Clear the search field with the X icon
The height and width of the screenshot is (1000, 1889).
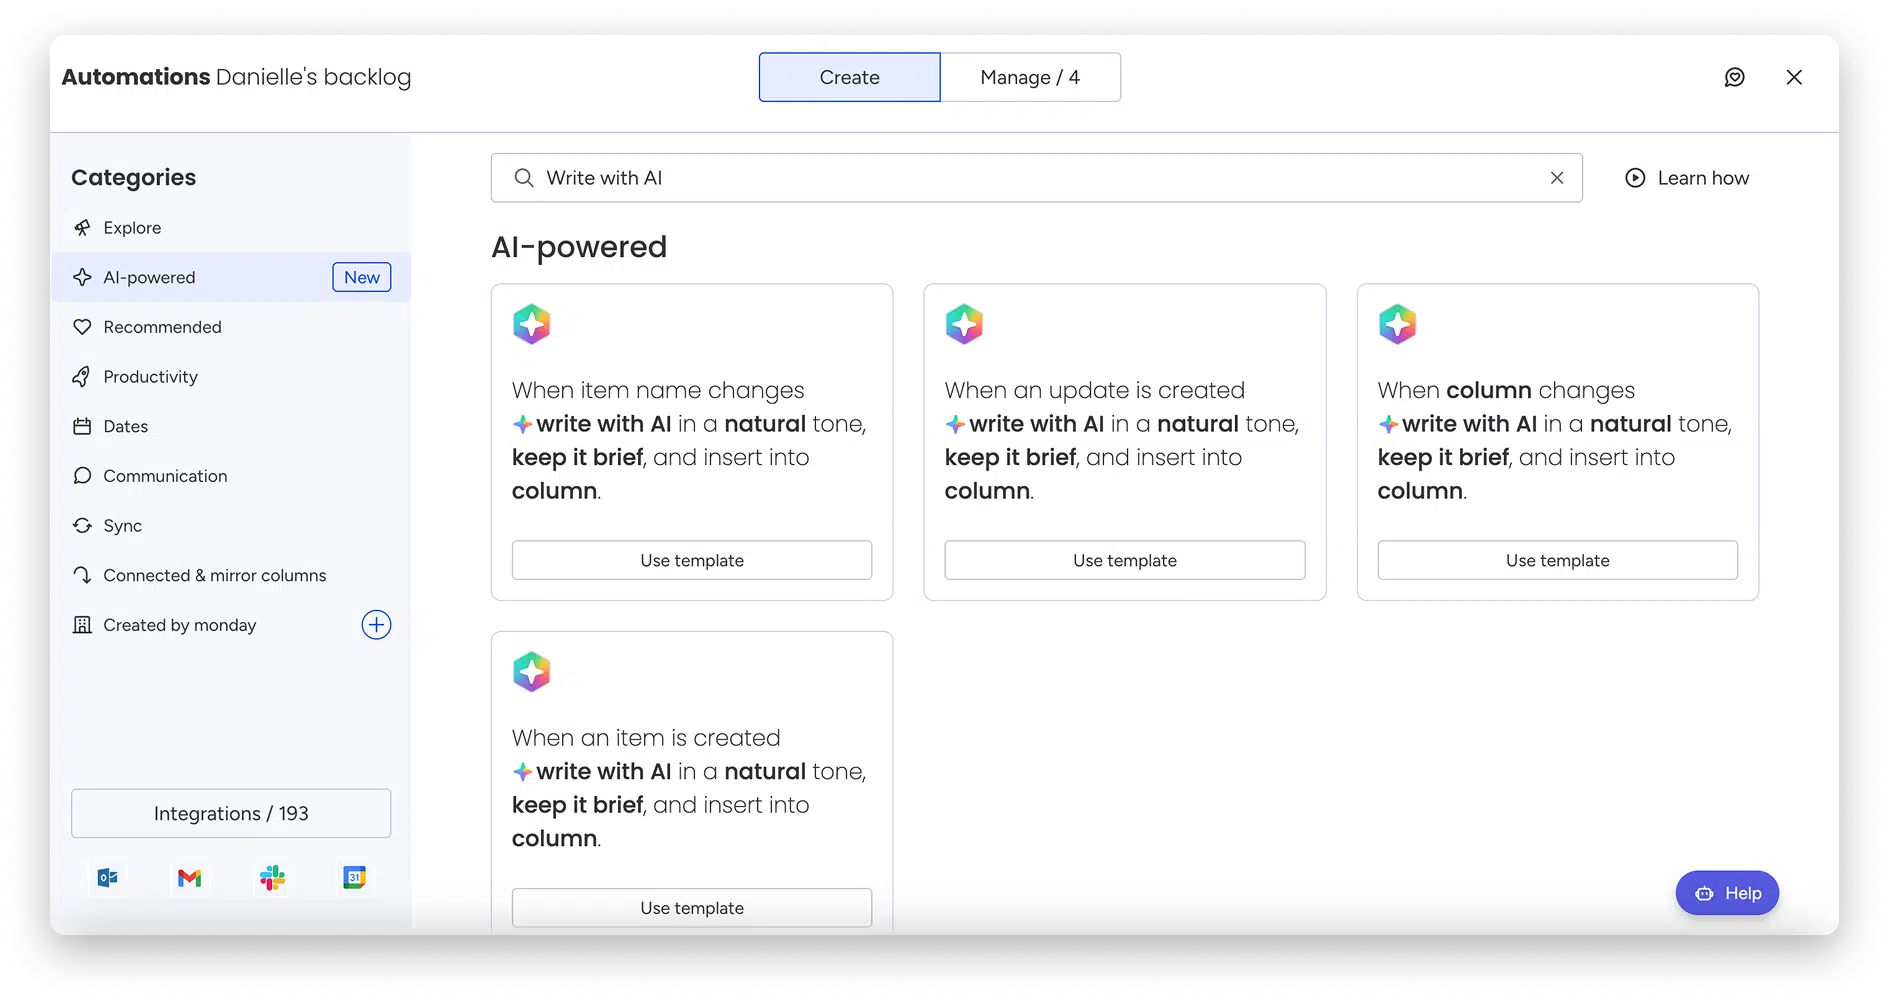pos(1556,178)
